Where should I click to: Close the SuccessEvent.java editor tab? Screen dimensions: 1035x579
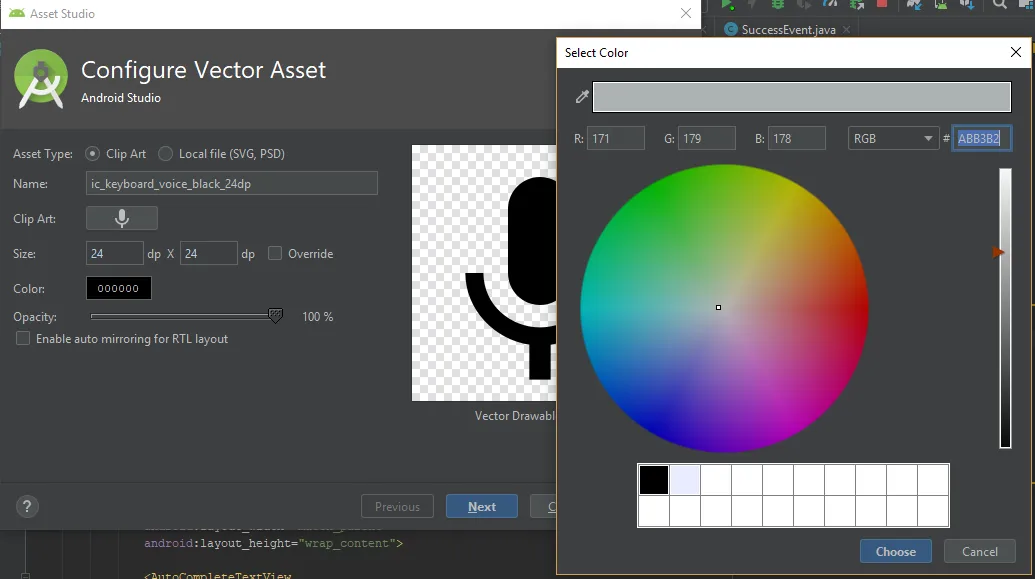[846, 30]
